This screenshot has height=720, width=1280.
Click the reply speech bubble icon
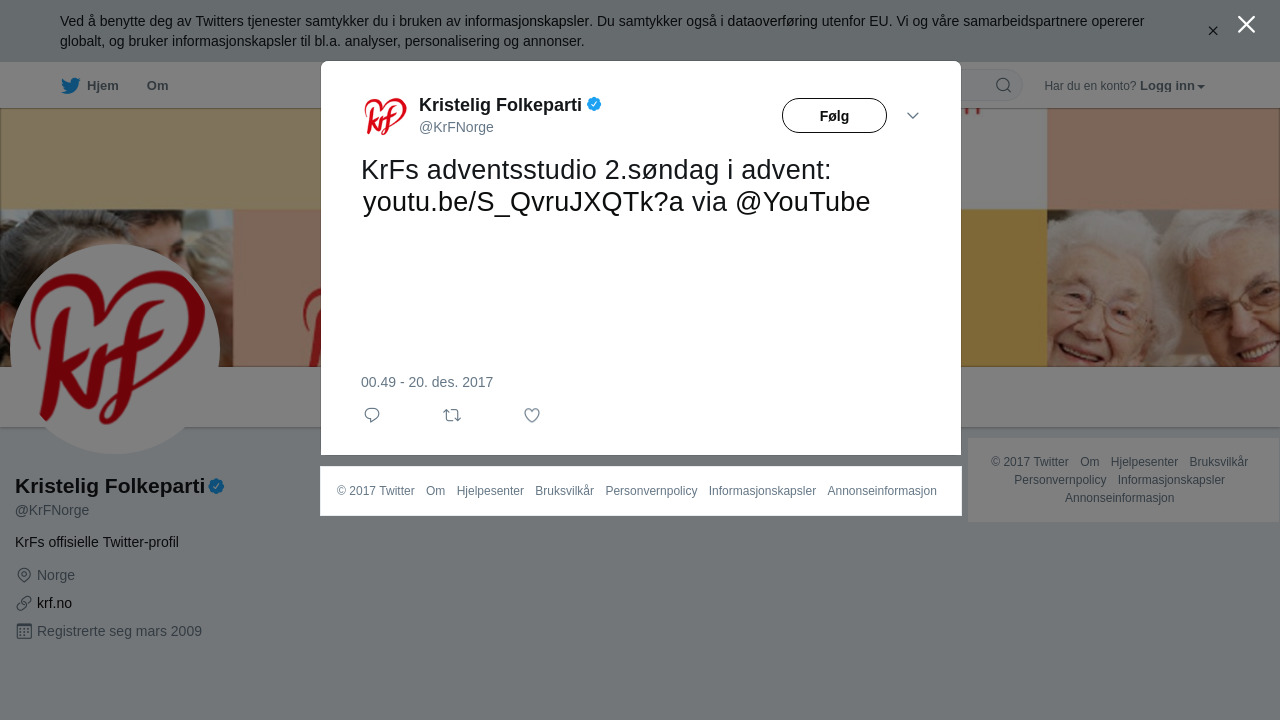[372, 415]
